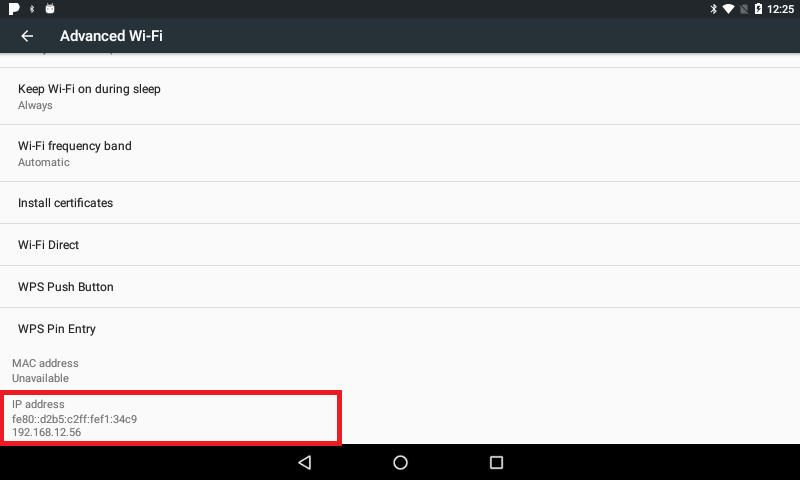Viewport: 800px width, 480px height.
Task: Open Keep Wi-Fi on during sleep setting
Action: pos(400,96)
